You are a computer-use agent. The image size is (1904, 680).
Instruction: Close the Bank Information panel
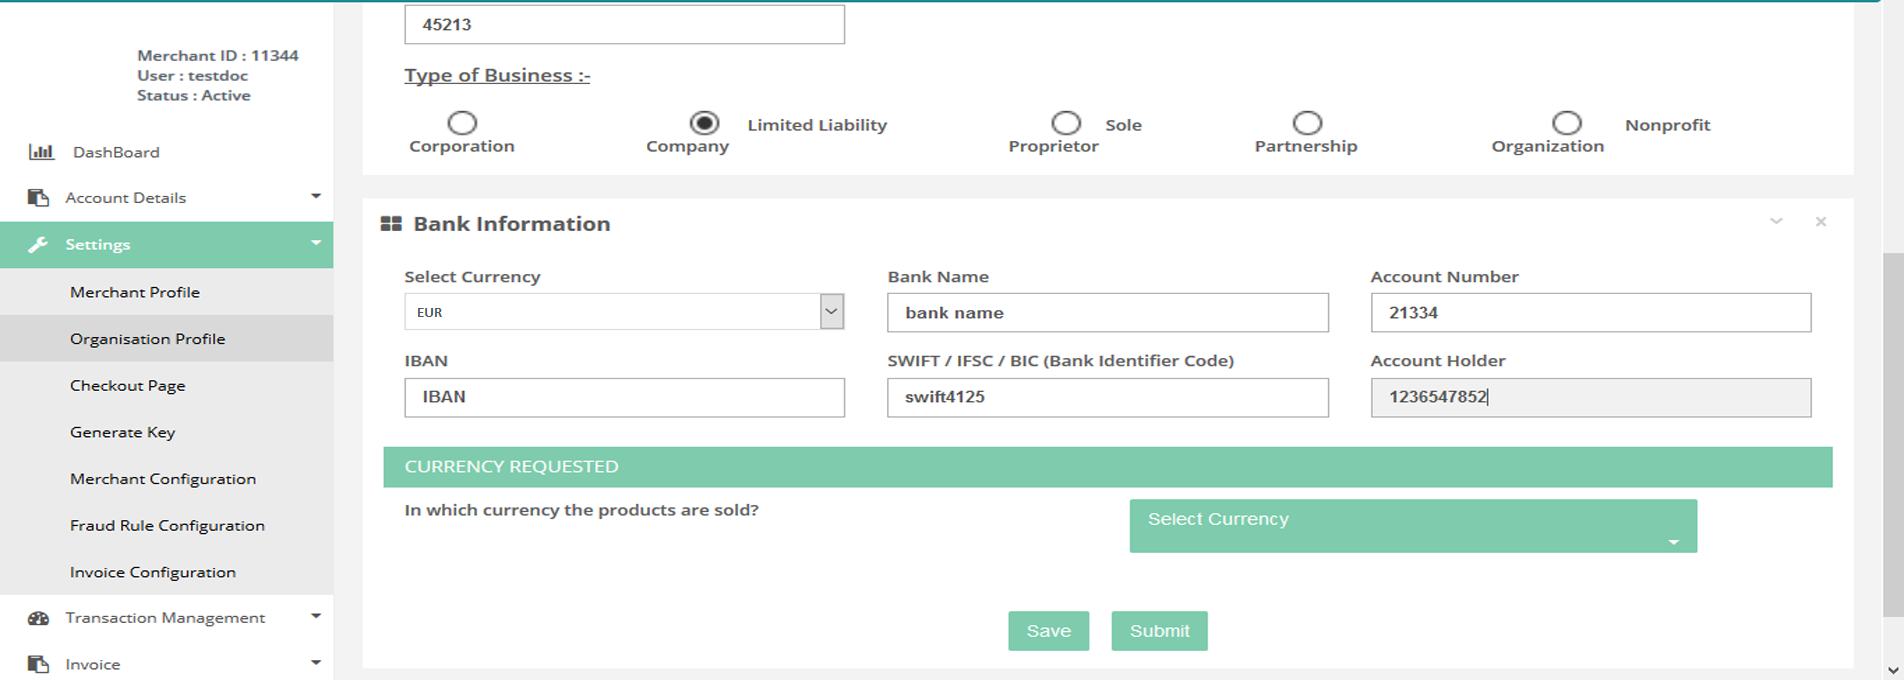[1820, 222]
